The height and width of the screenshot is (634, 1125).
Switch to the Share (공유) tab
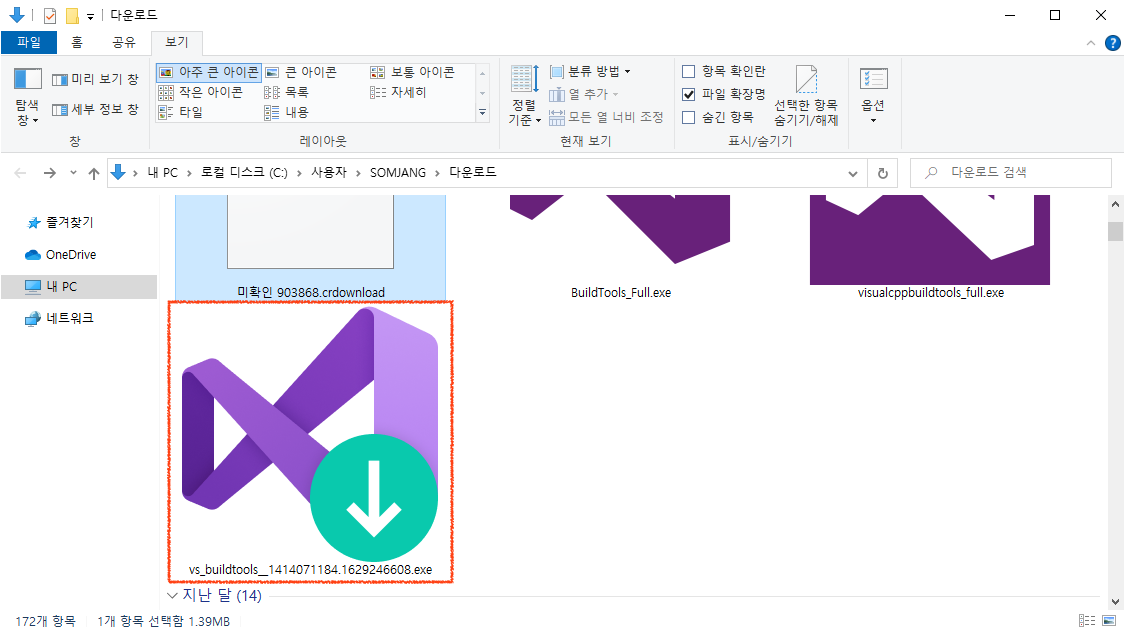point(123,42)
